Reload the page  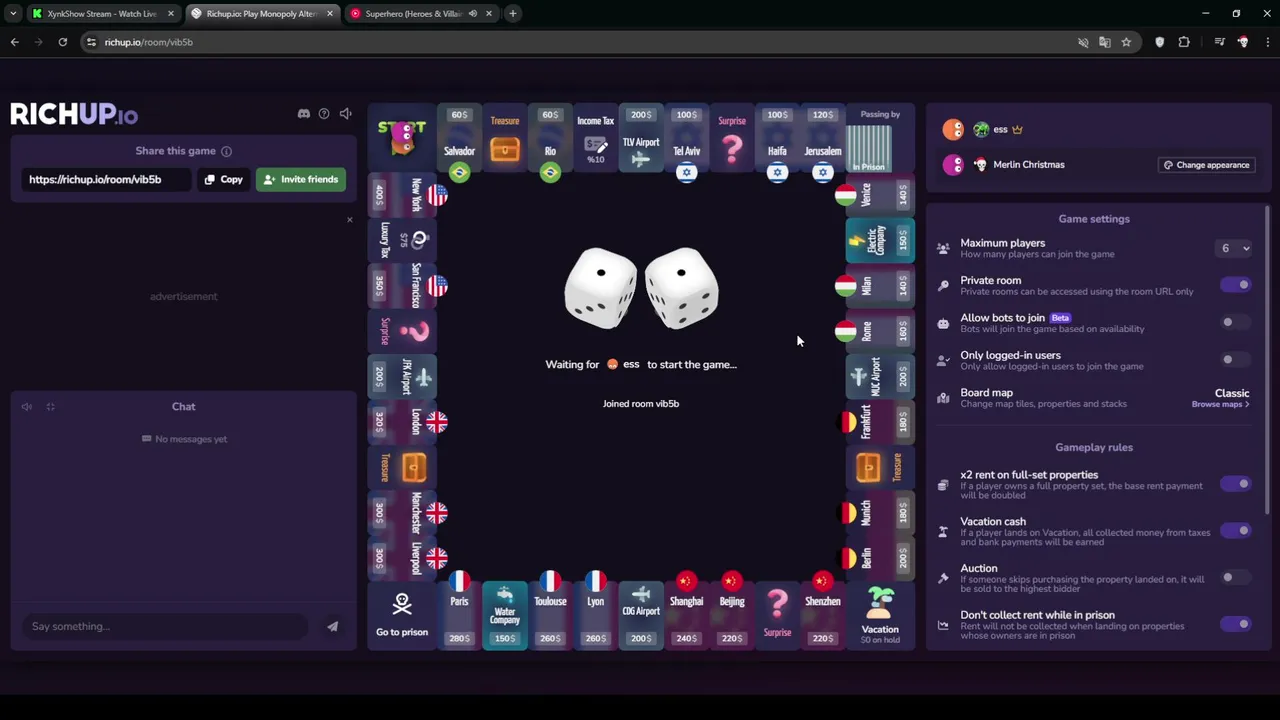click(62, 42)
